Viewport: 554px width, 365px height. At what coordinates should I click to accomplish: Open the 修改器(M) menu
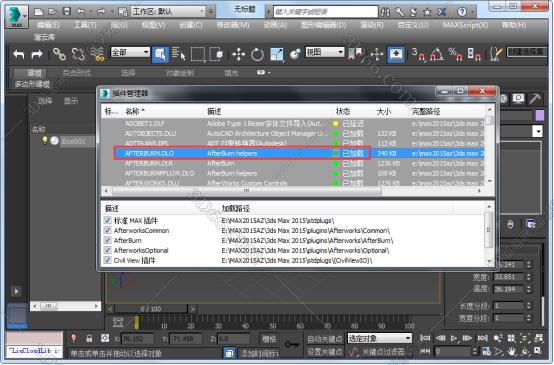(x=232, y=25)
